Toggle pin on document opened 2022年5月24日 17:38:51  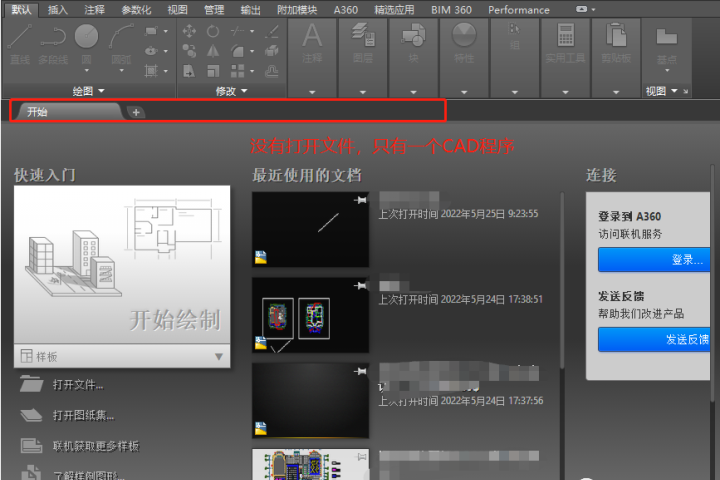pyautogui.click(x=360, y=286)
